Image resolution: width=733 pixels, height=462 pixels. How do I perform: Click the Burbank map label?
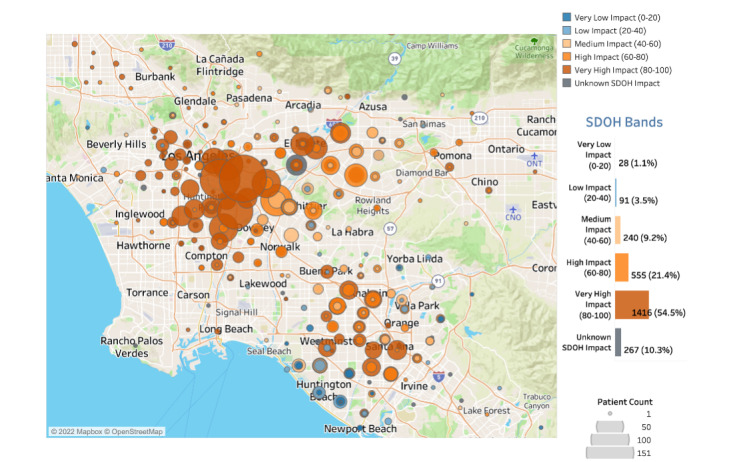tap(155, 77)
